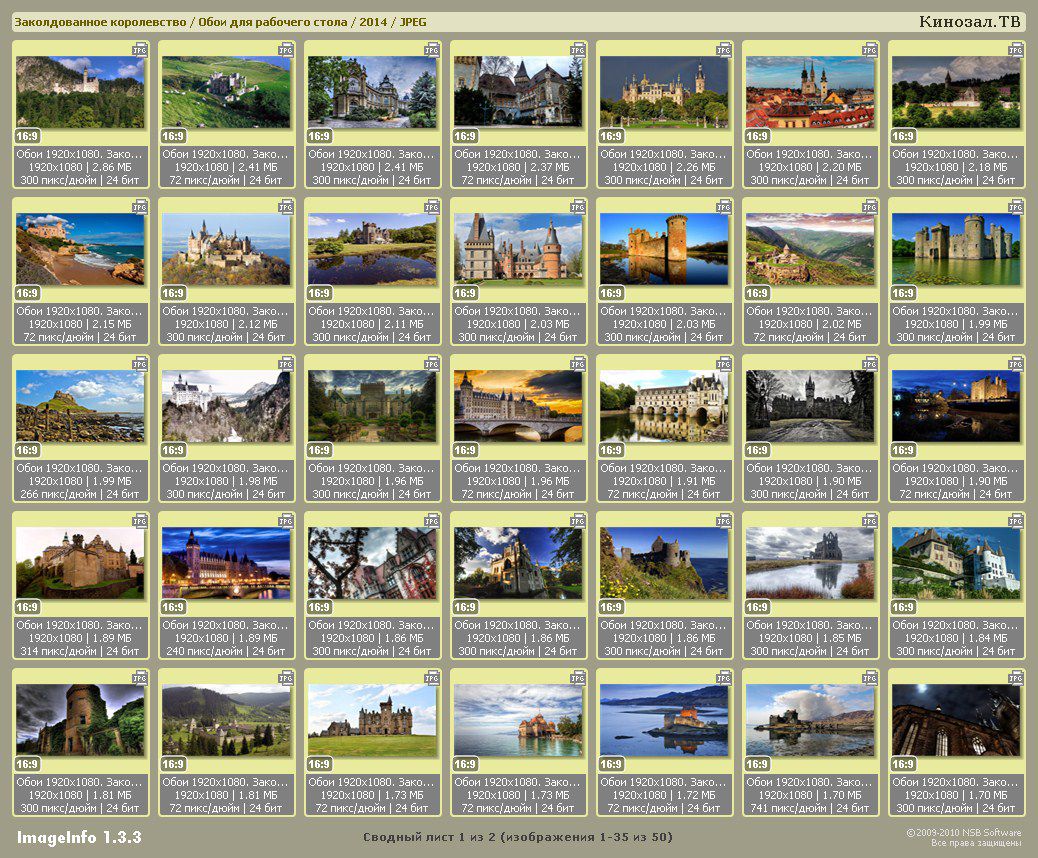The image size is (1038, 858).
Task: Open the river-arches chateau thumbnail 1.91 МБ
Action: click(664, 406)
